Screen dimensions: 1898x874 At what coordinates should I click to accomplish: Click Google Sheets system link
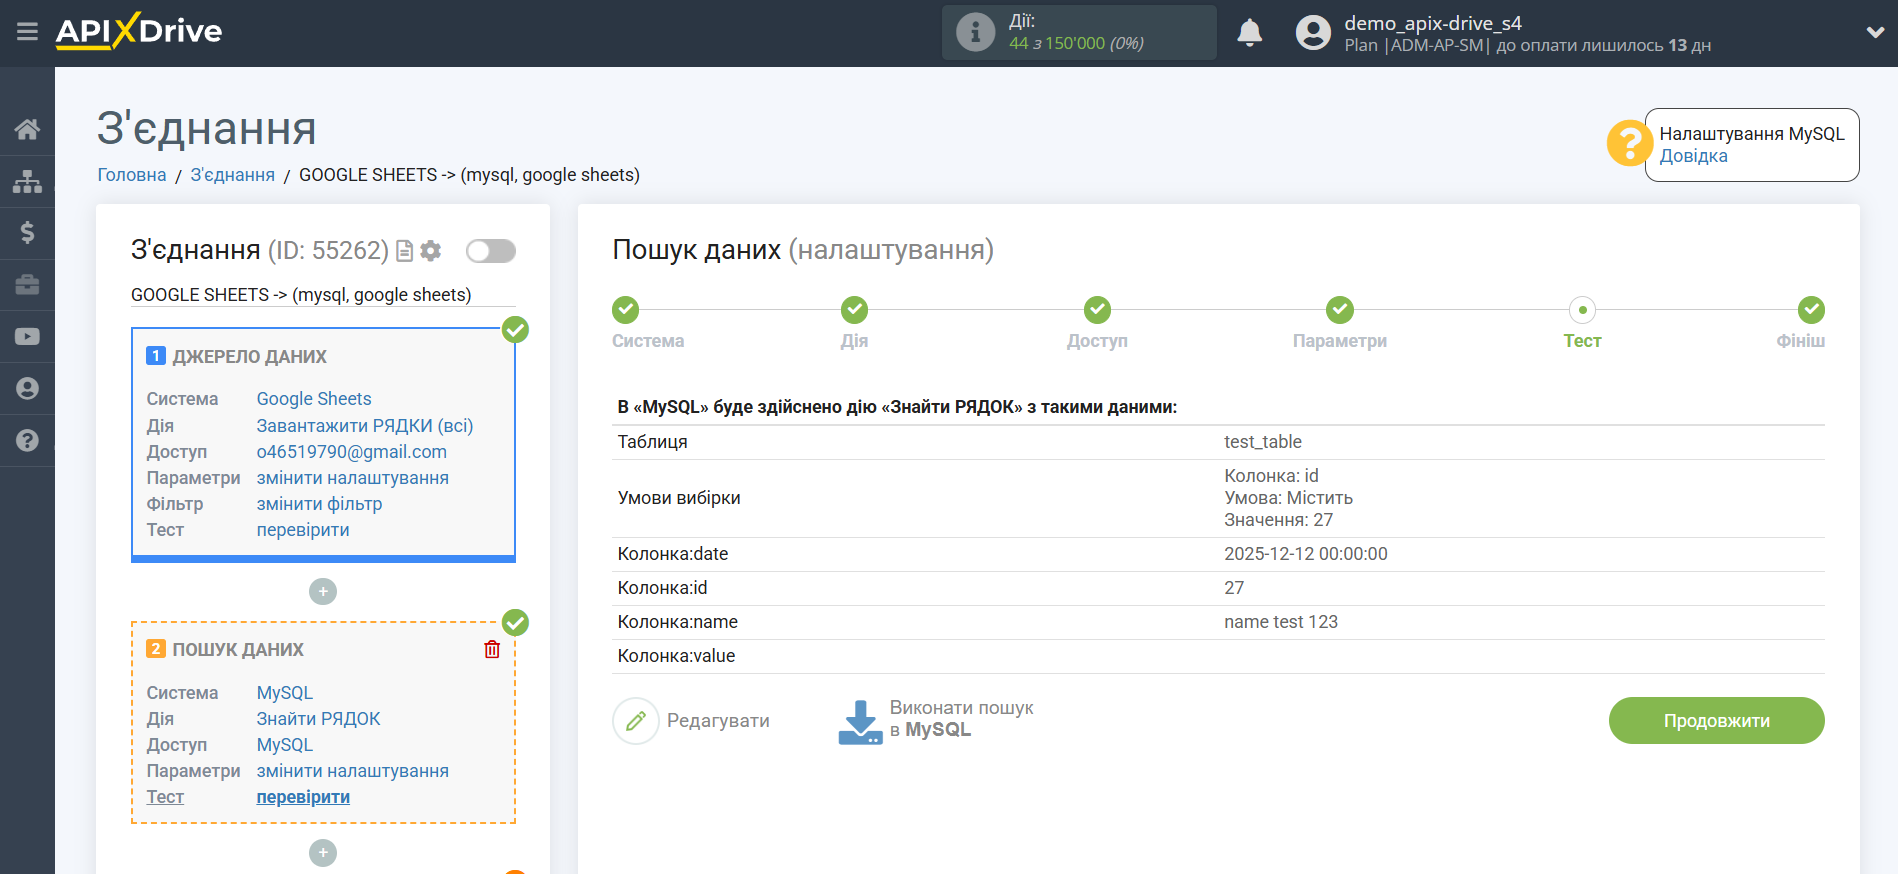(x=314, y=399)
